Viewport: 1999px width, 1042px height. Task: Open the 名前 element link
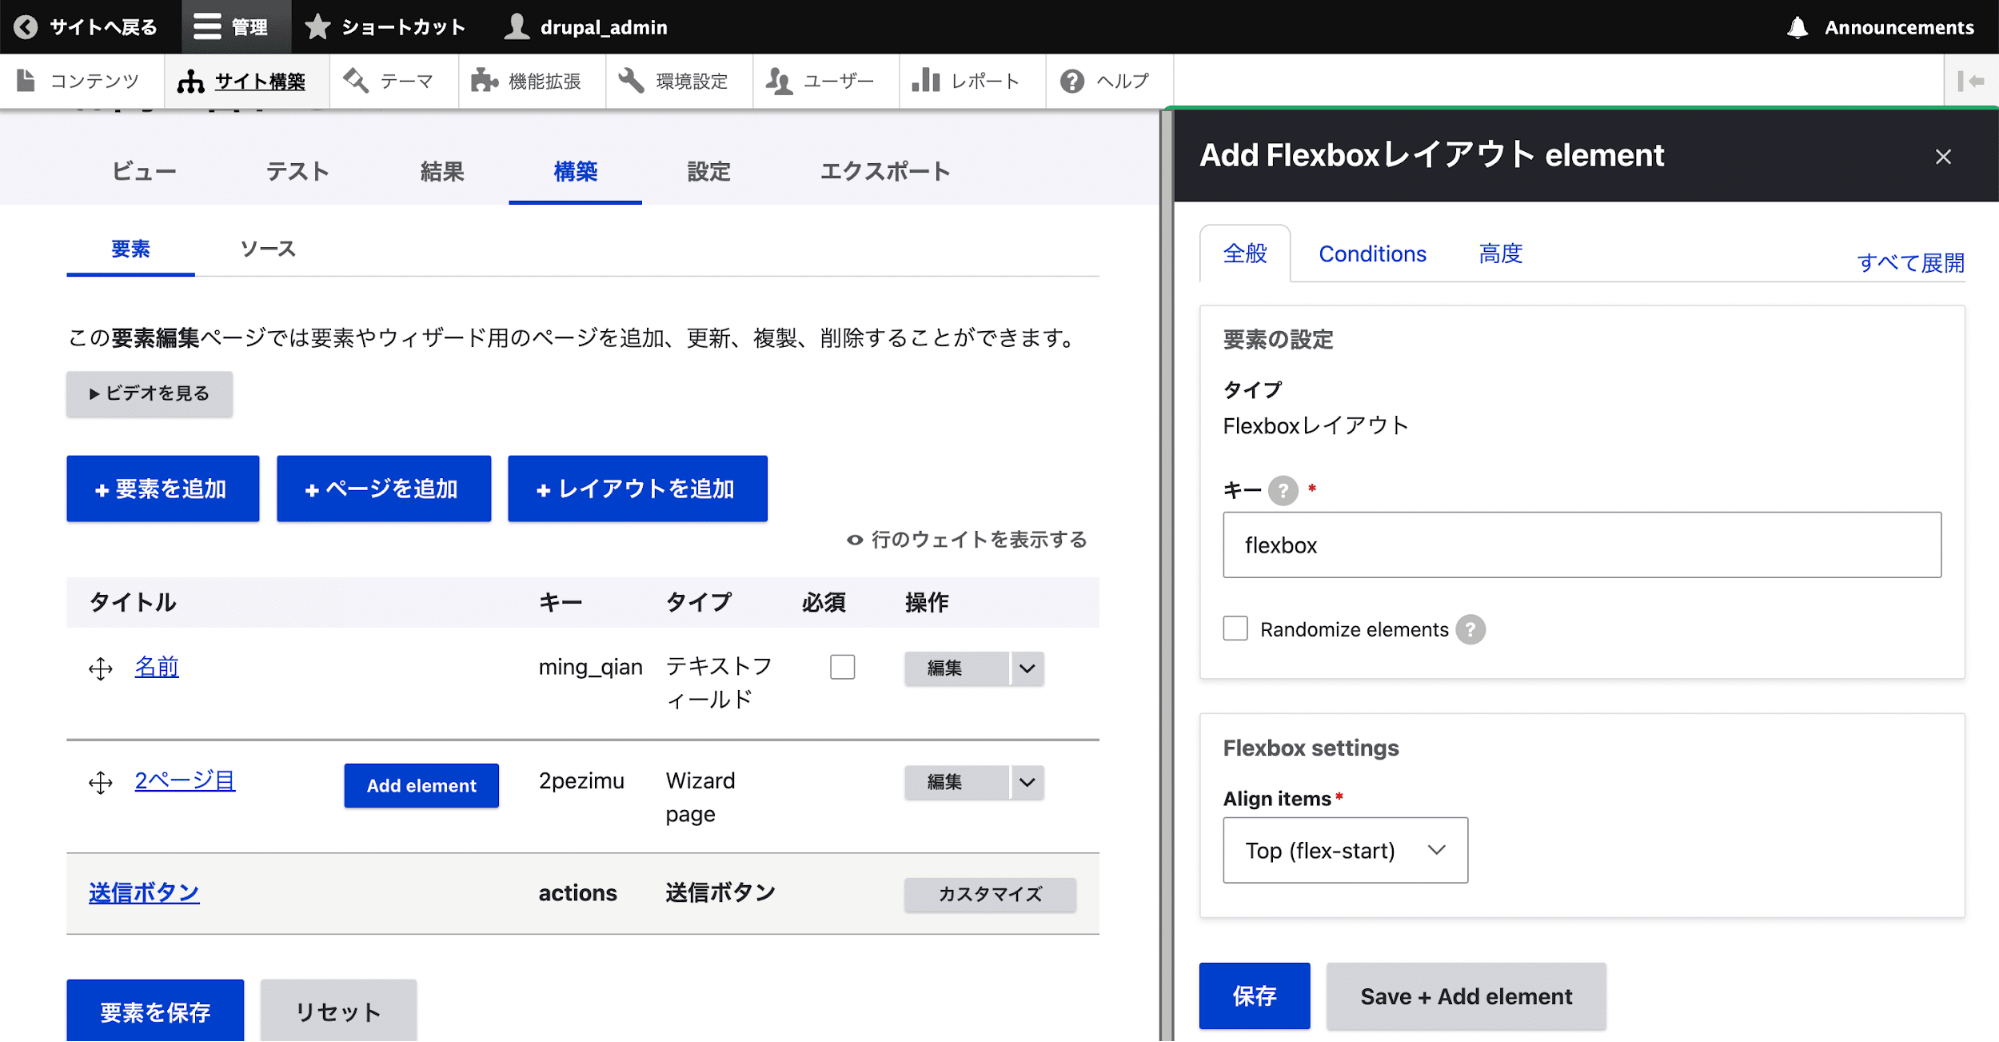157,667
